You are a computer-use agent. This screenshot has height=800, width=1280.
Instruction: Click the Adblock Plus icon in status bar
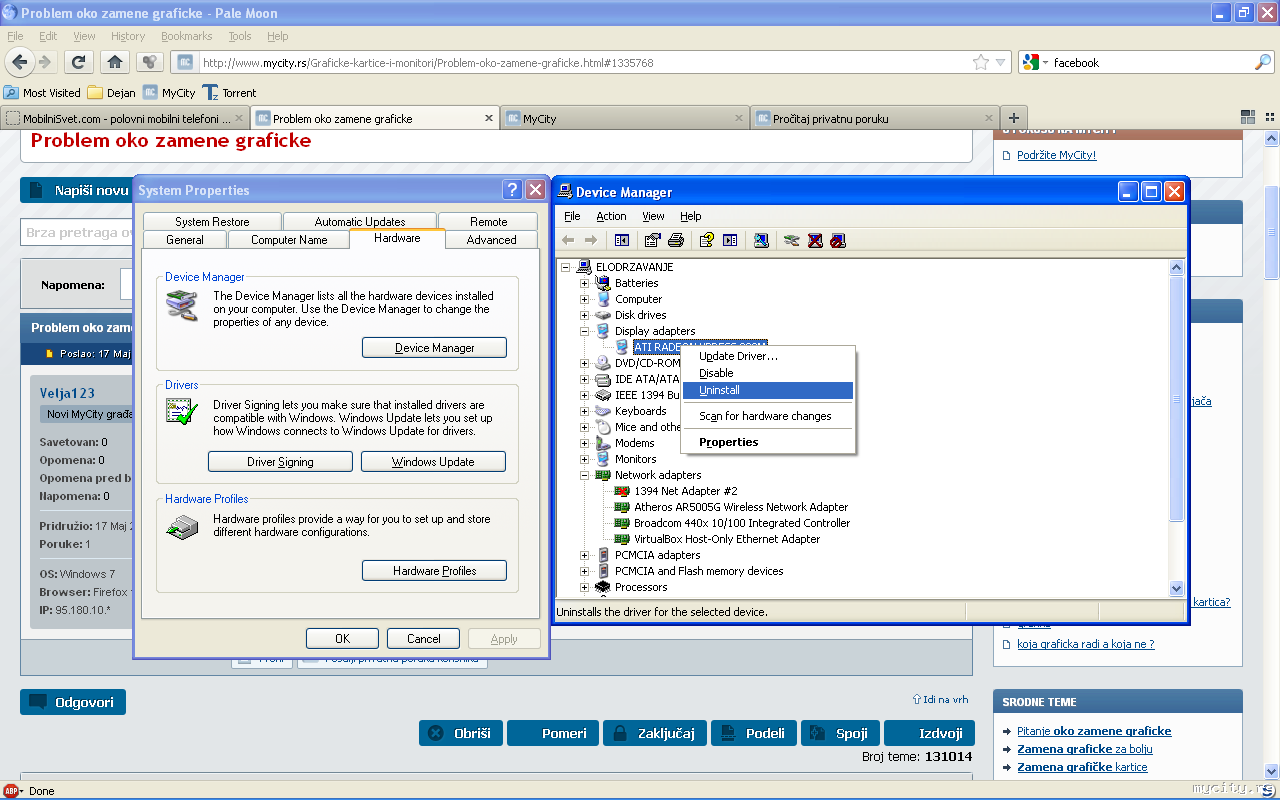tap(12, 790)
